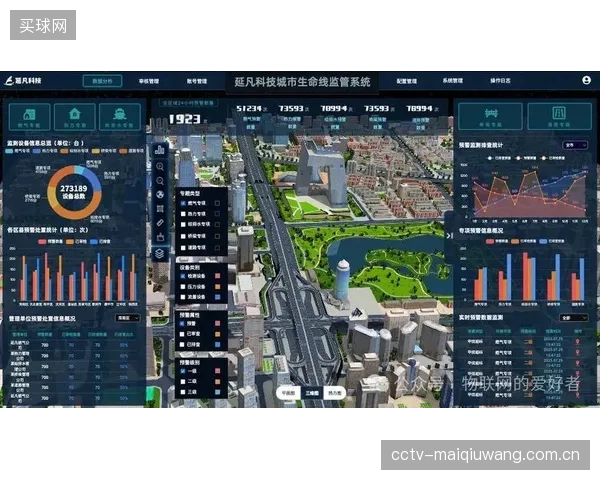The height and width of the screenshot is (480, 600).
Task: Select the ruler measure tool
Action: (x=160, y=223)
